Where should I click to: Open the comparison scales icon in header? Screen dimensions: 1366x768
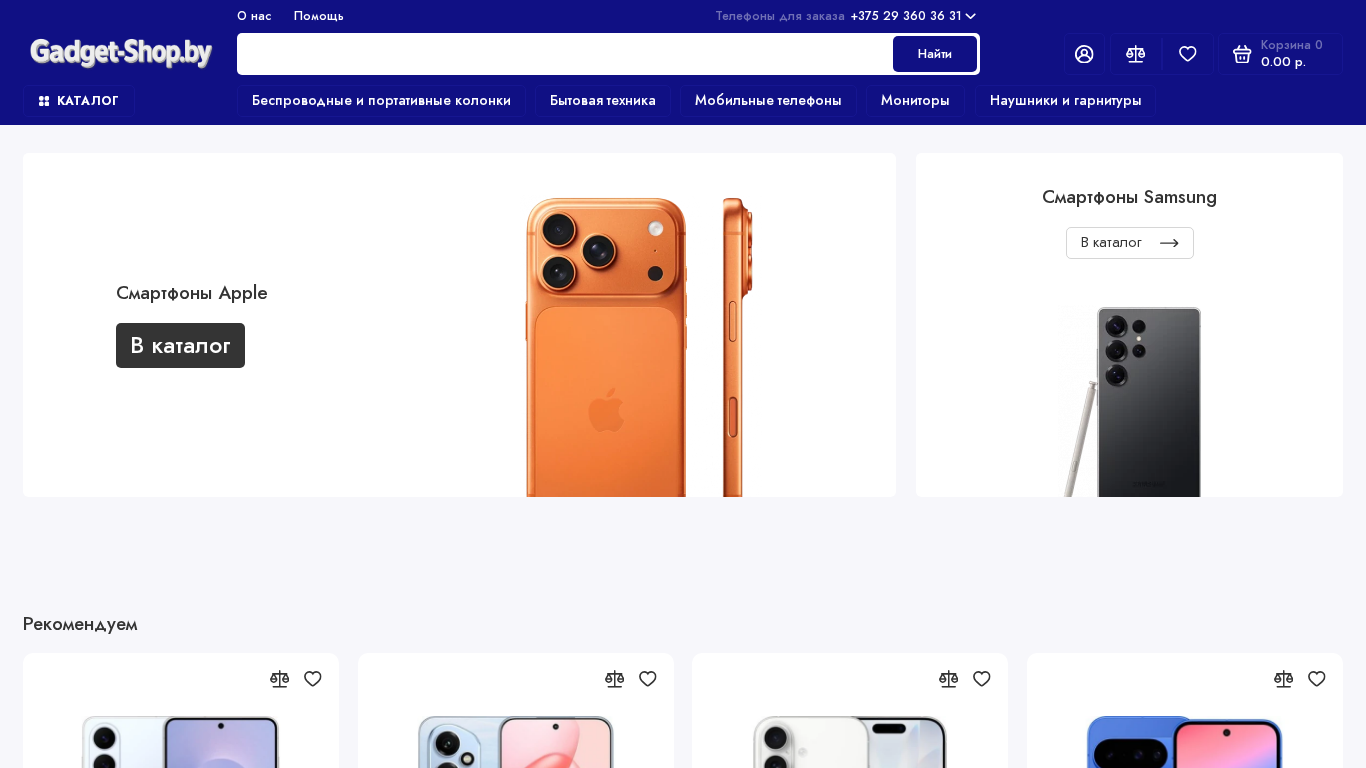pos(1136,54)
